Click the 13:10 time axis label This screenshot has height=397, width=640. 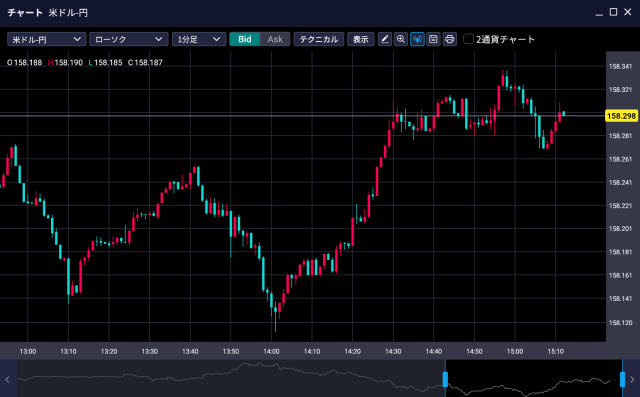point(68,351)
